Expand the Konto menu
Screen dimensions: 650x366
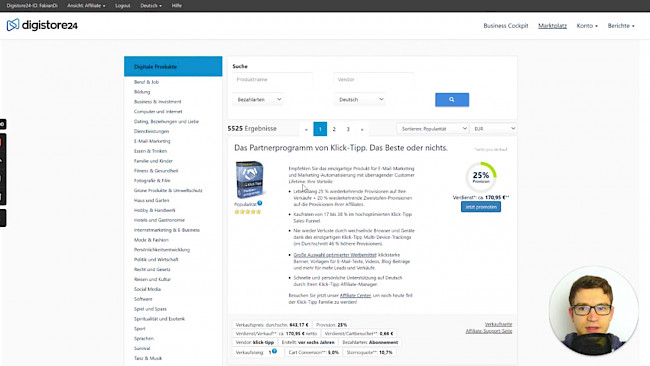click(587, 26)
